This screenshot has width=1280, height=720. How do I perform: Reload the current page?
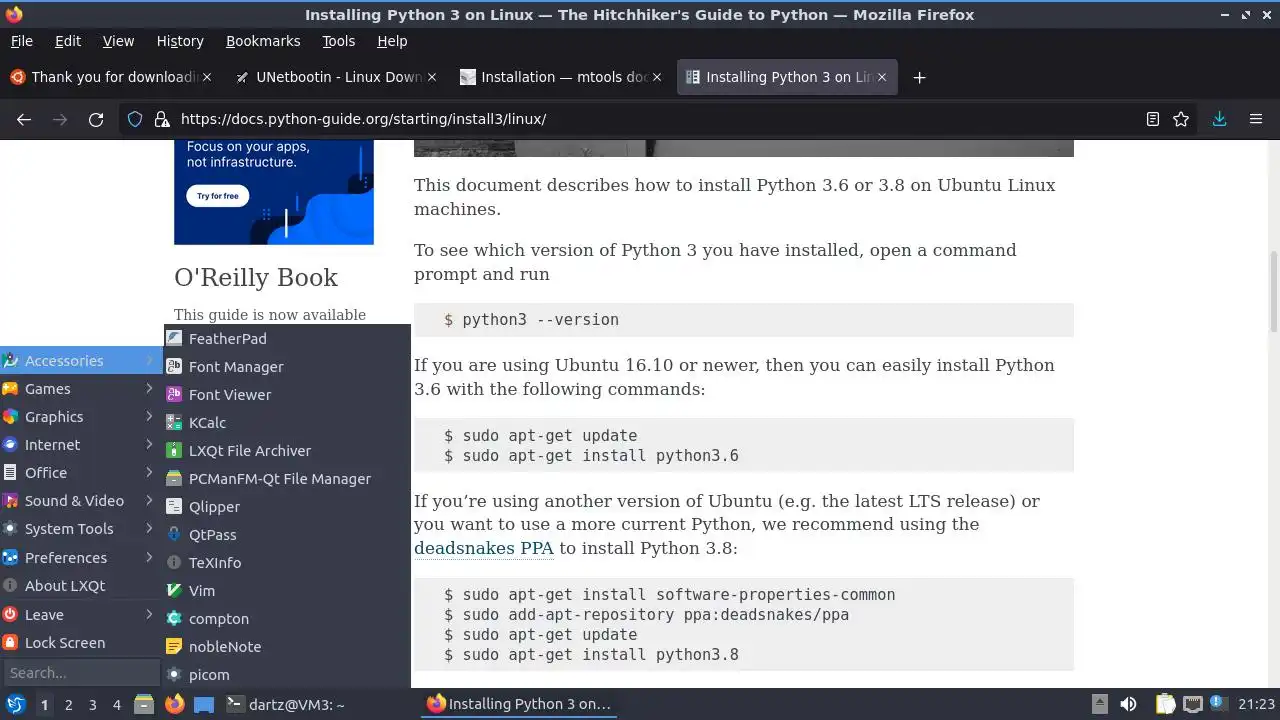pos(96,119)
